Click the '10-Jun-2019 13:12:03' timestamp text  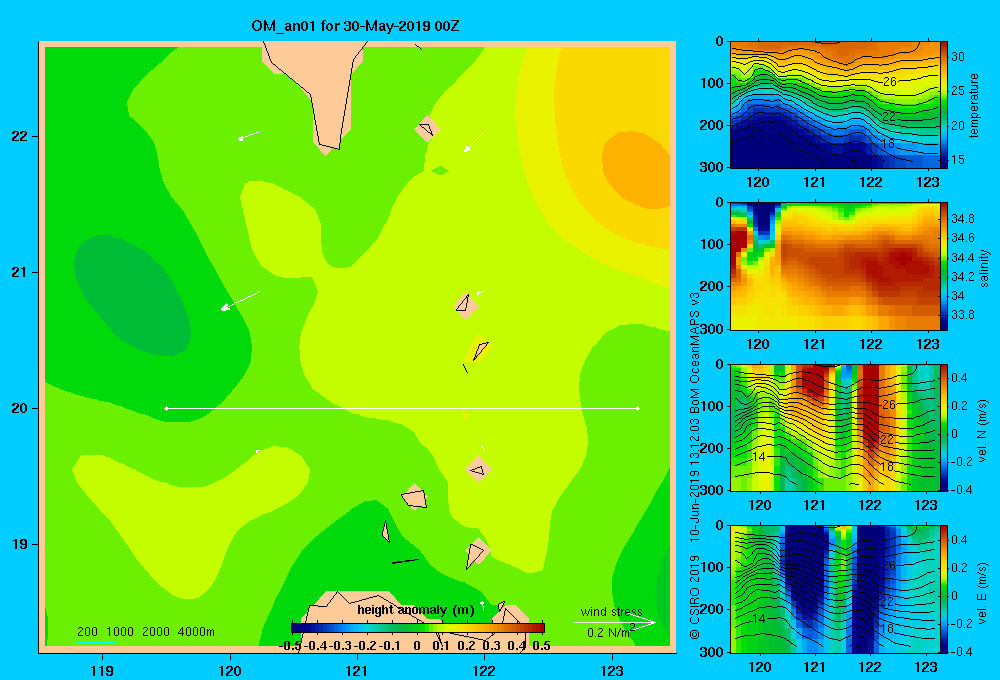pyautogui.click(x=695, y=474)
